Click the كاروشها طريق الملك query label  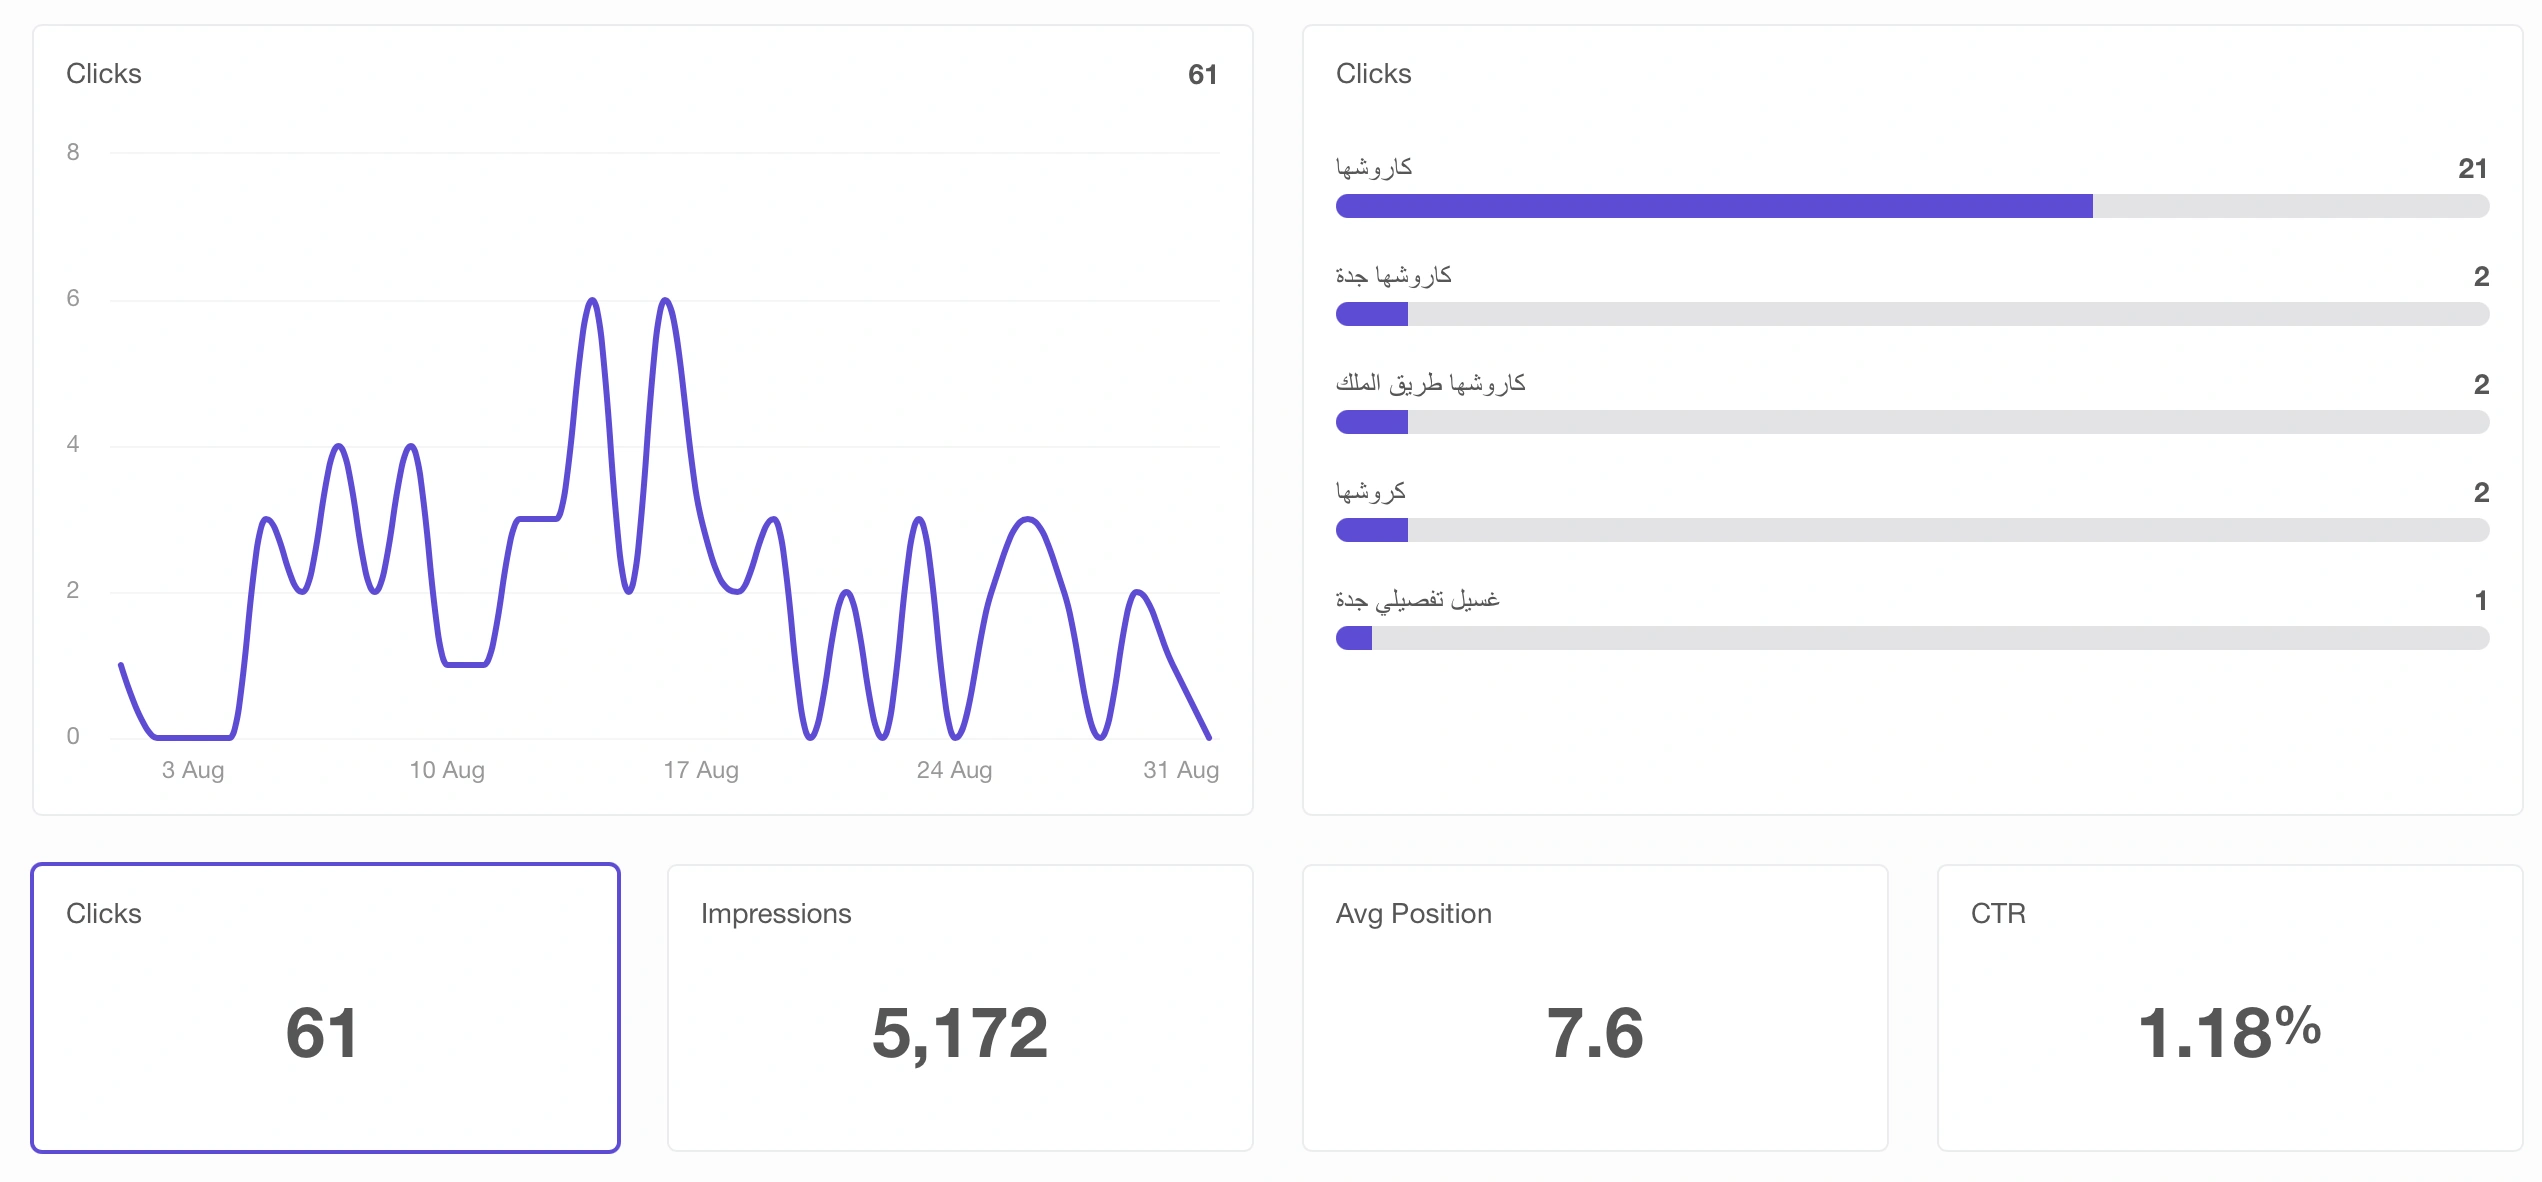[x=1431, y=384]
